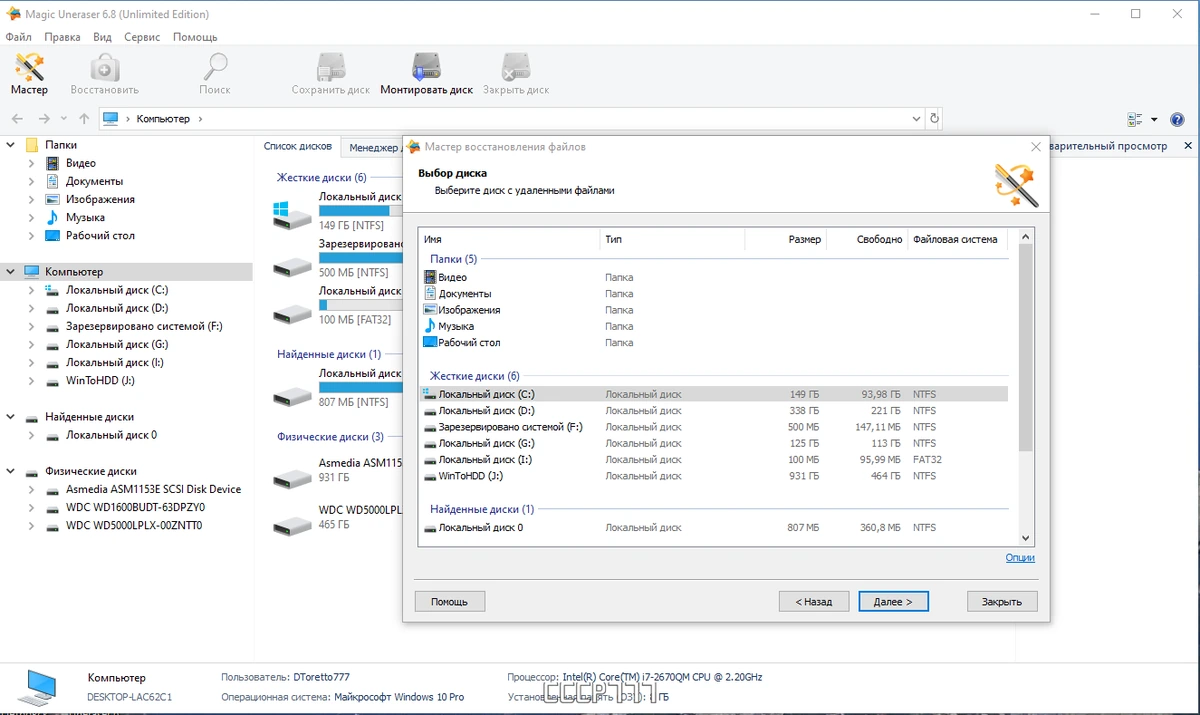The width and height of the screenshot is (1200, 715).
Task: Select Видео folder icon in the wizard list
Action: (x=430, y=277)
